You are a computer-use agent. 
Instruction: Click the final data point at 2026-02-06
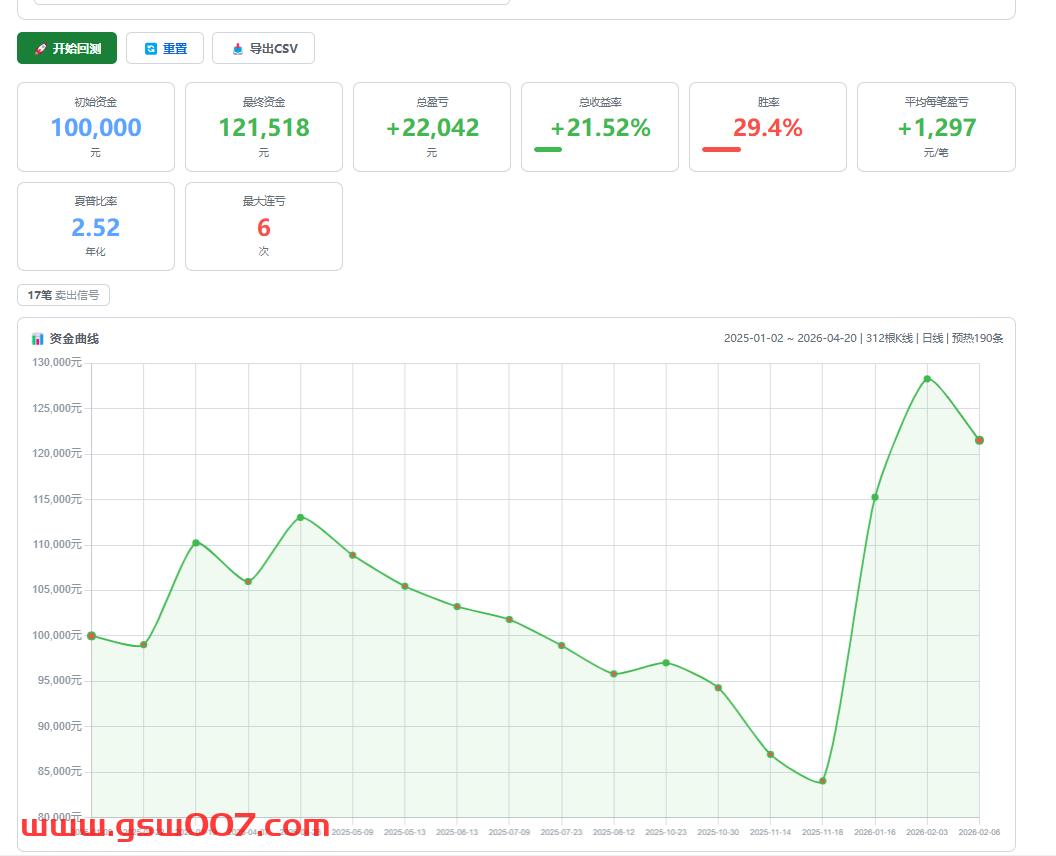coord(979,440)
